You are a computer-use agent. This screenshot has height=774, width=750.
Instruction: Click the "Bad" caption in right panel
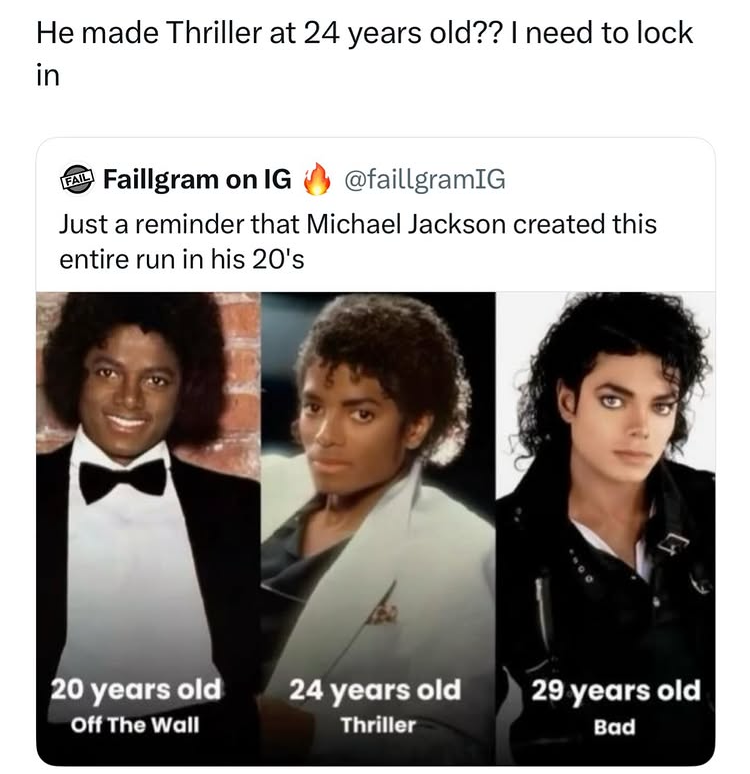[x=614, y=727]
